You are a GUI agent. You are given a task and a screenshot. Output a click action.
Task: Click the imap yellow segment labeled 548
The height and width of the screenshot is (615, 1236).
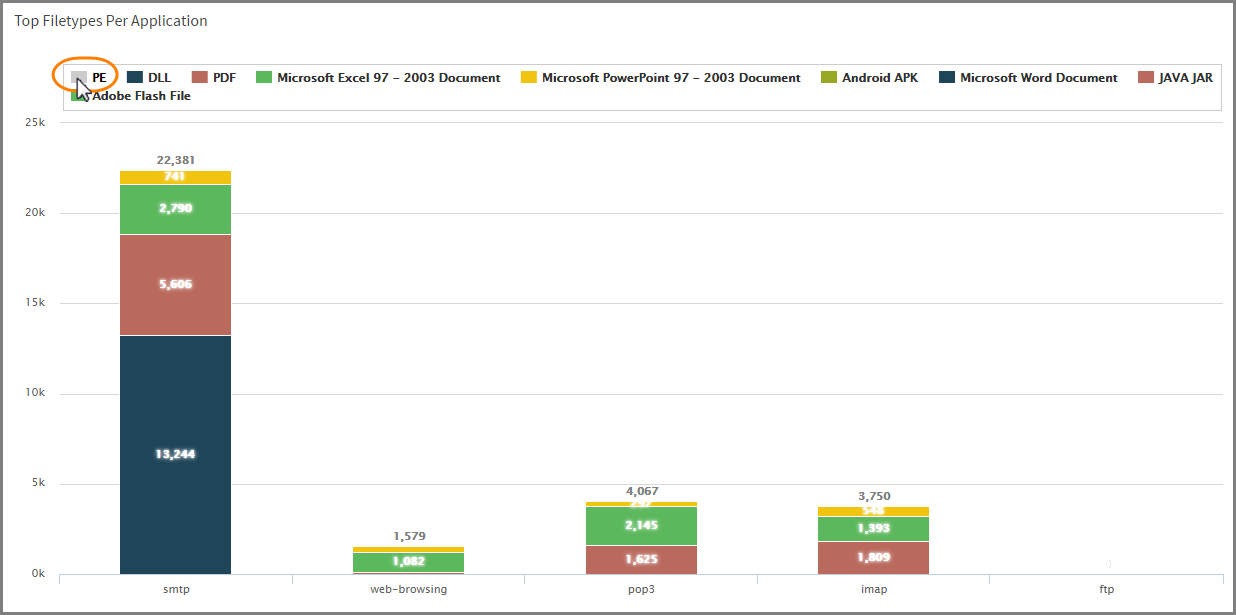873,511
